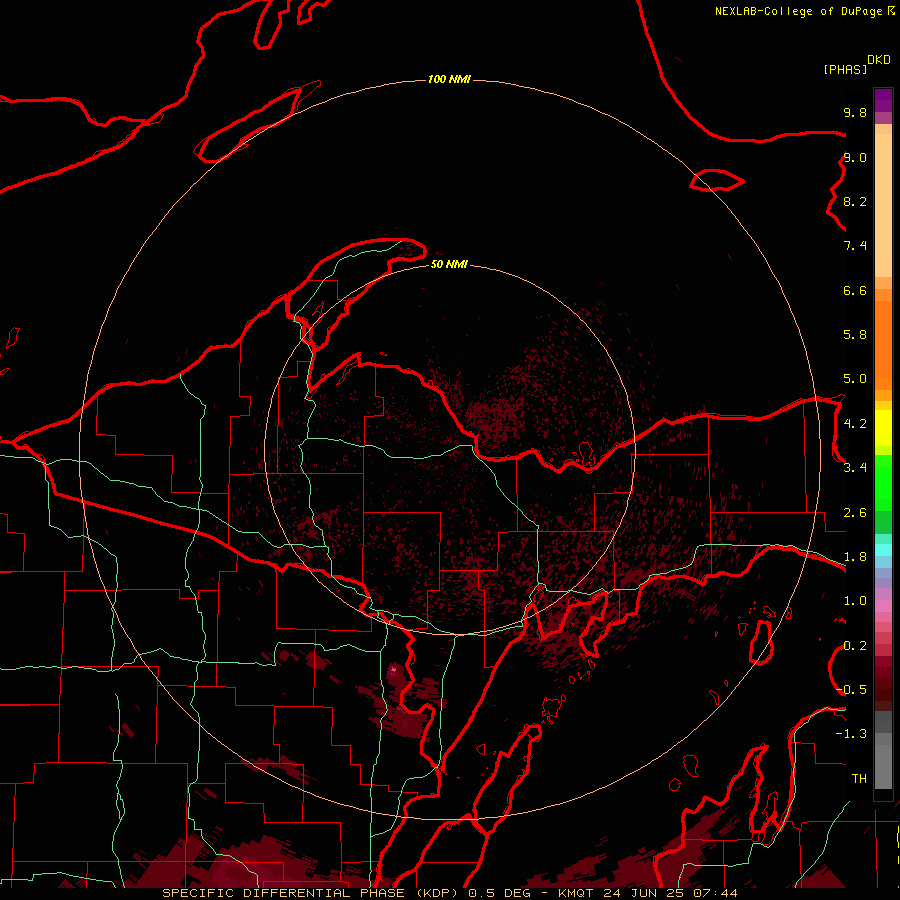900x900 pixels.
Task: Select the 7.4 value on the color scale
Action: (x=855, y=246)
